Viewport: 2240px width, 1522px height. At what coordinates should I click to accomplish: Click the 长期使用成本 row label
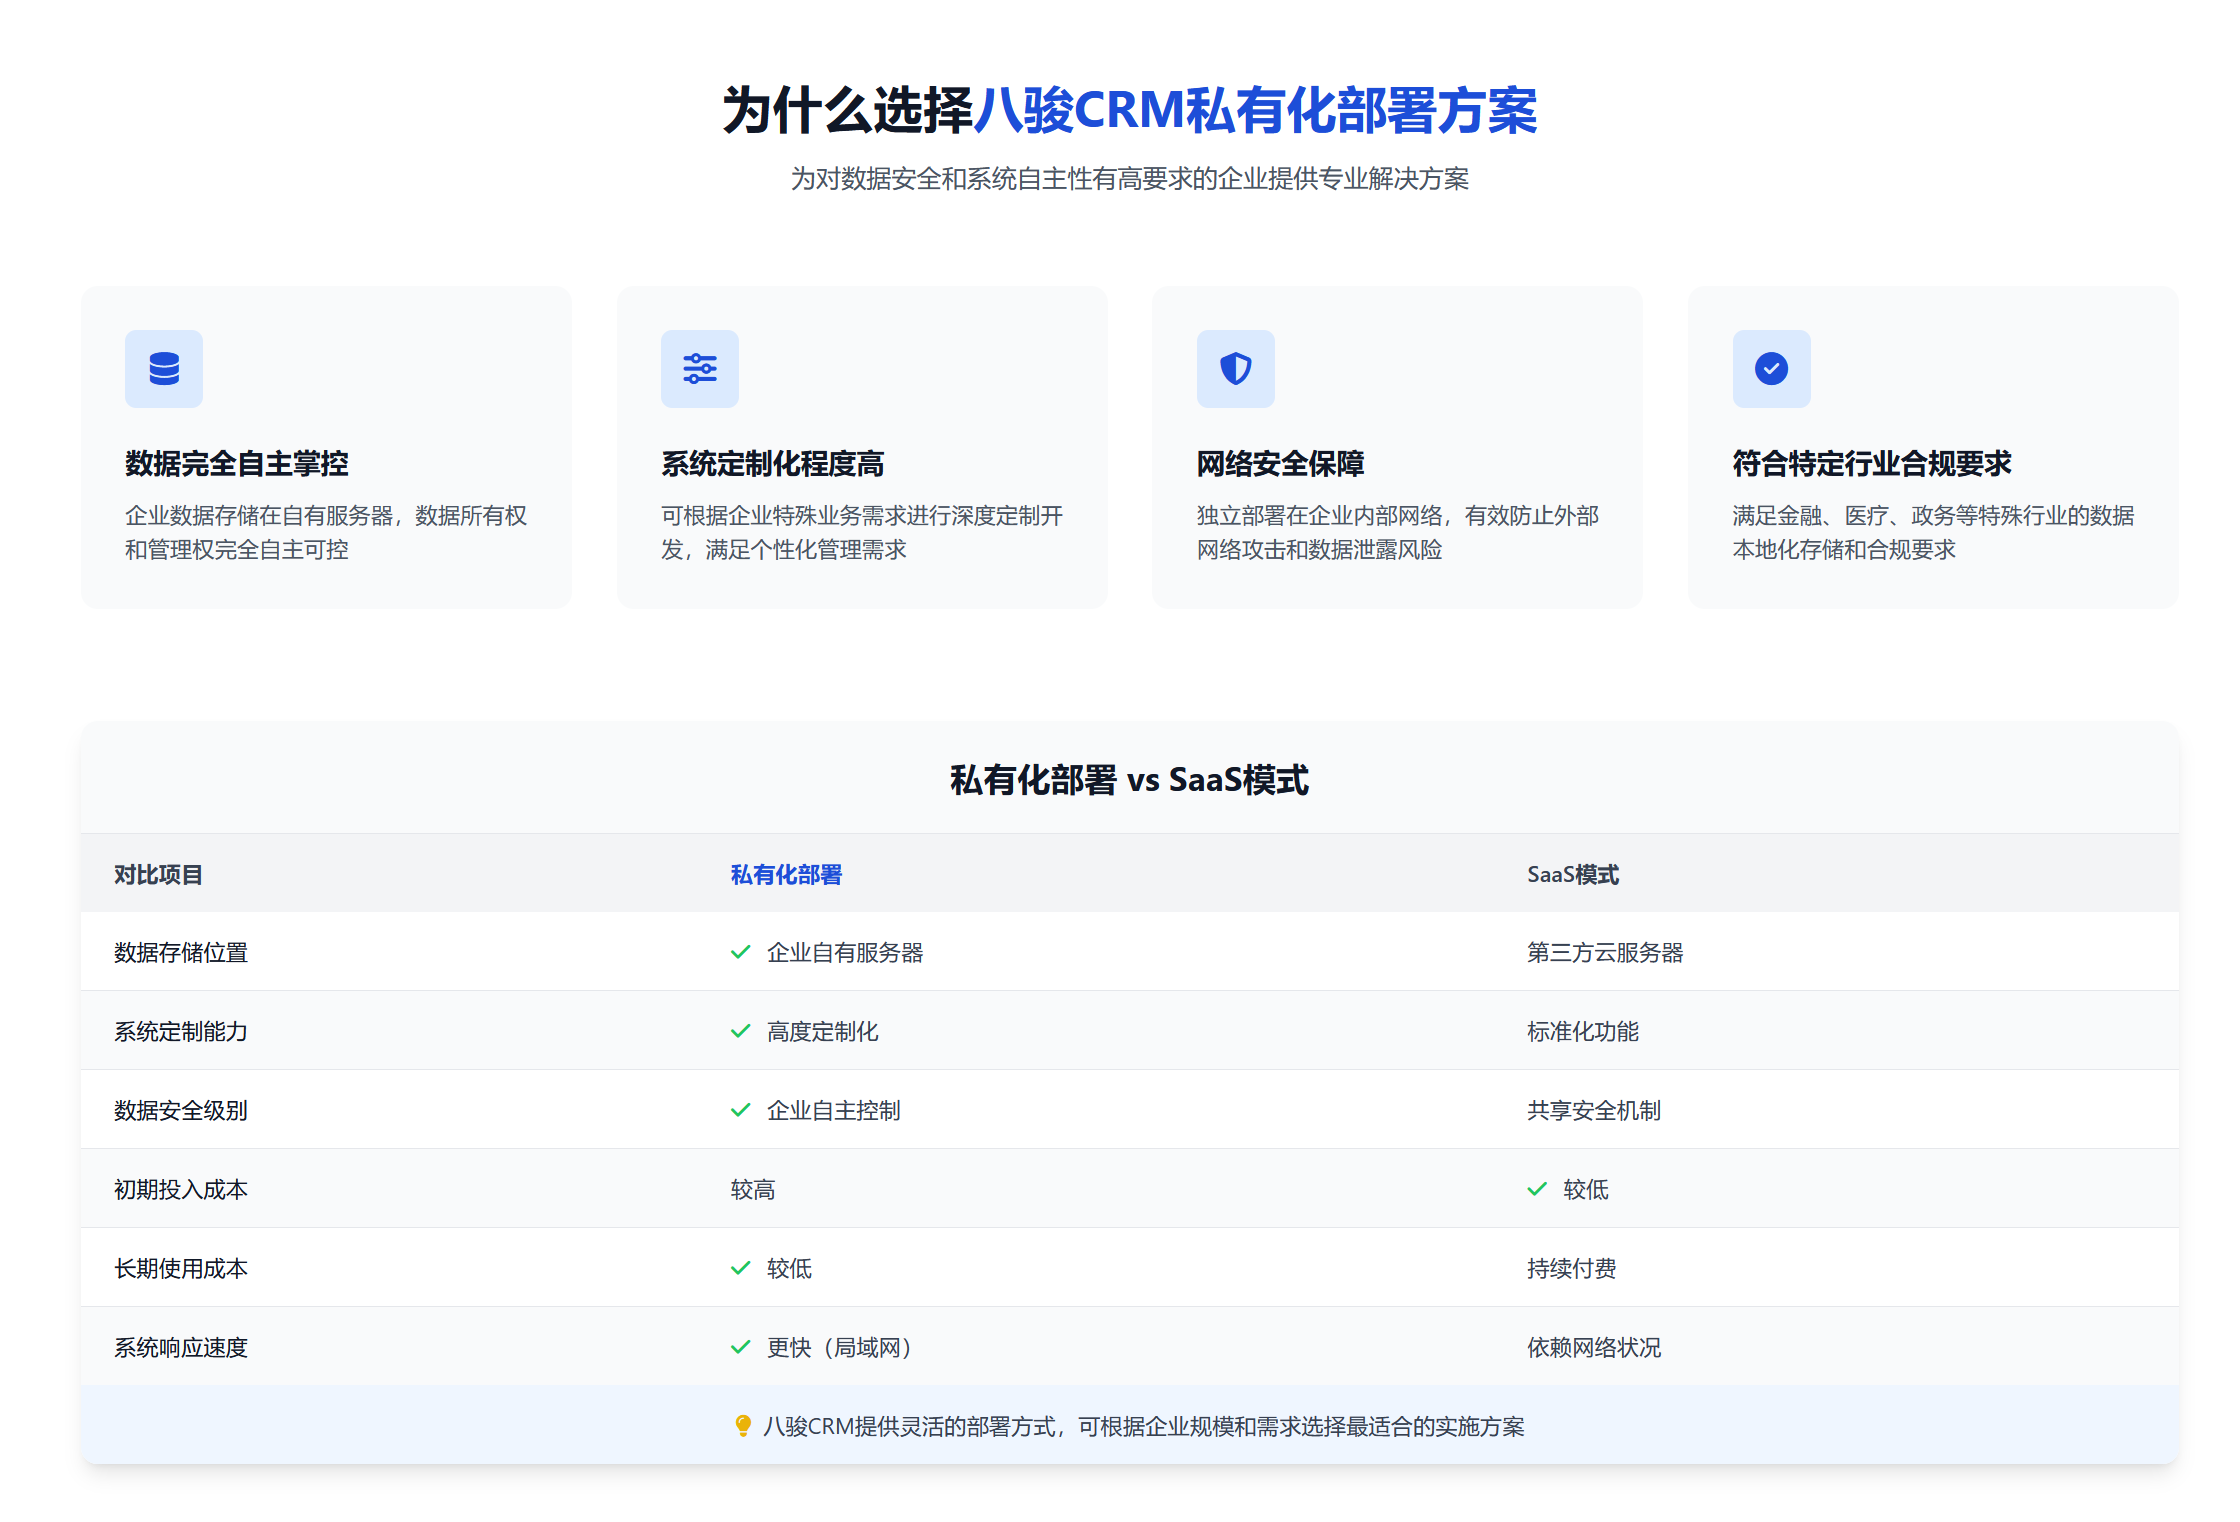coord(182,1268)
